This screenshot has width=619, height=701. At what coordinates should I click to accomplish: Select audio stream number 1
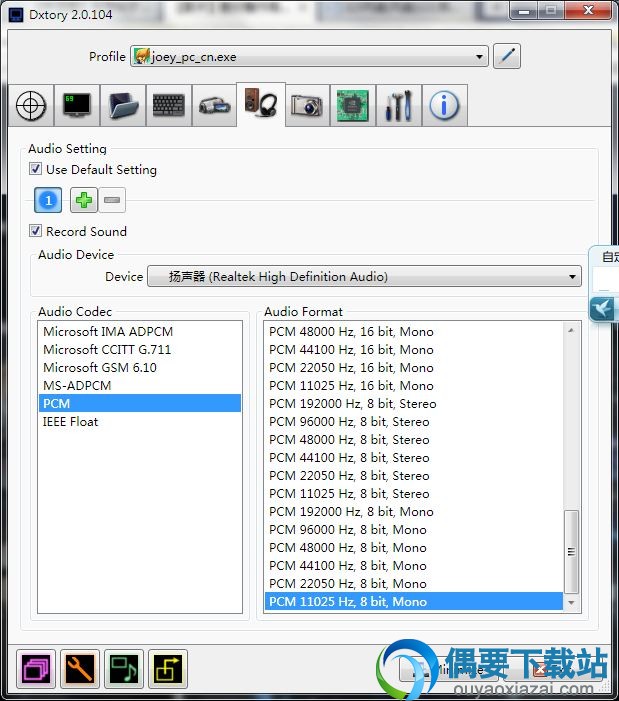[48, 200]
